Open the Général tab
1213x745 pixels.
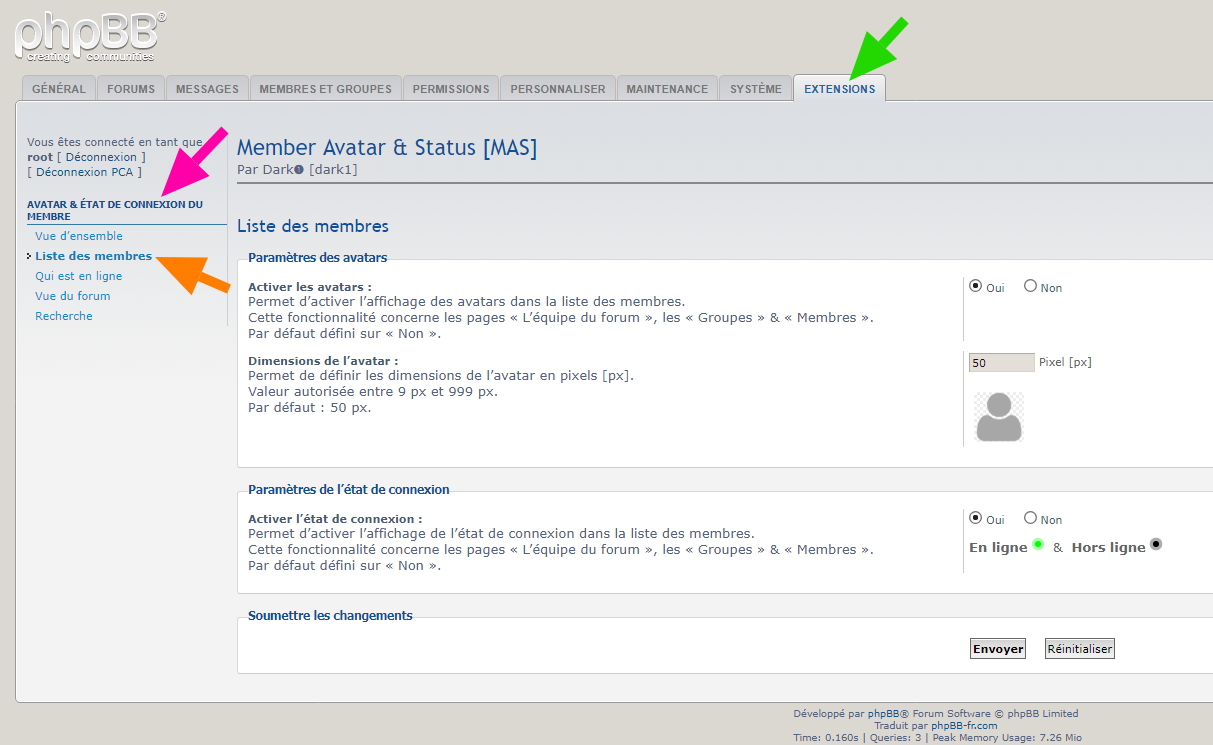[x=59, y=89]
